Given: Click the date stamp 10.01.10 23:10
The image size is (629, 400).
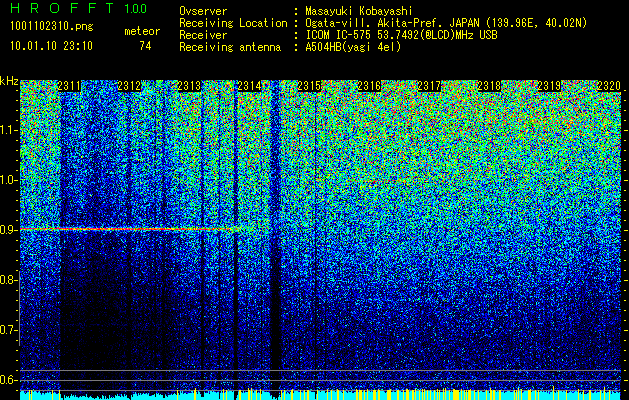Looking at the screenshot, I should click(51, 46).
